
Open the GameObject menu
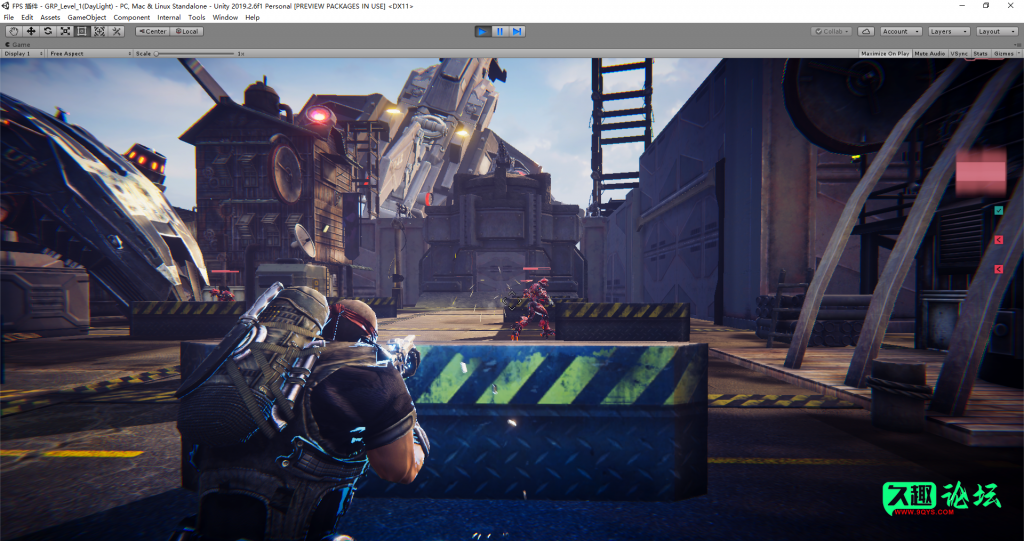87,17
